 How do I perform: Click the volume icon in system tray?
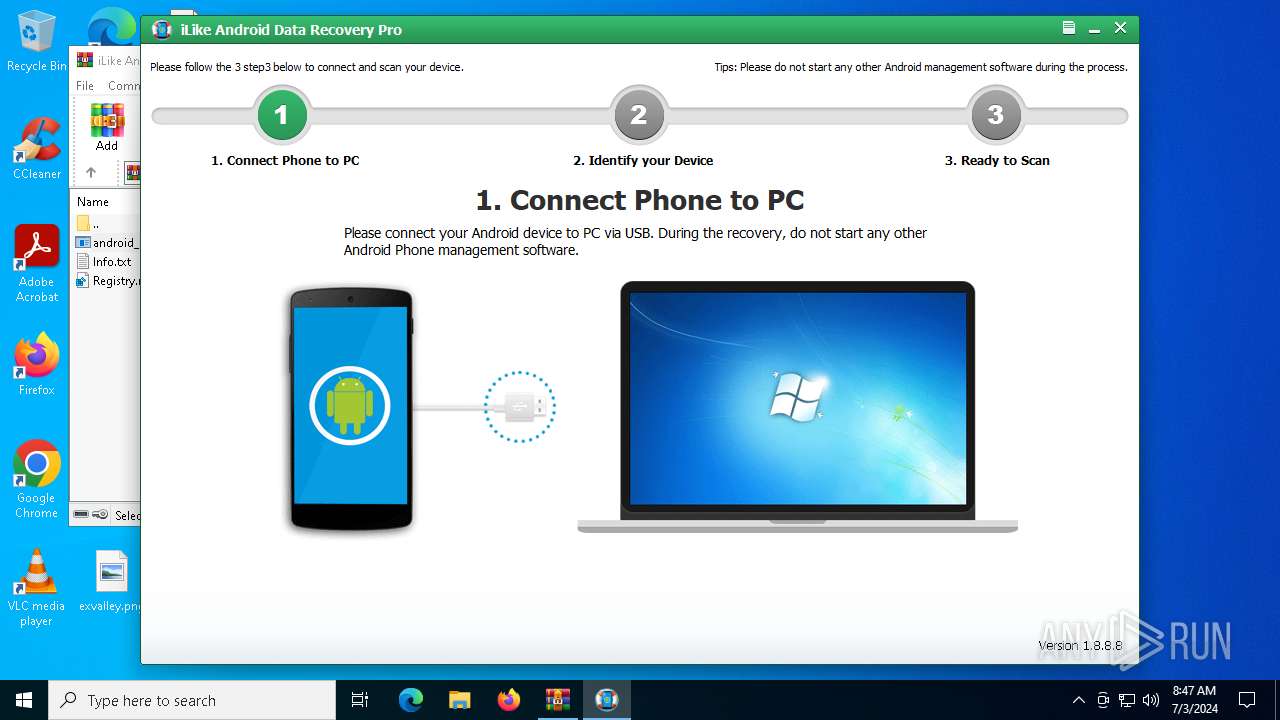(x=1151, y=700)
